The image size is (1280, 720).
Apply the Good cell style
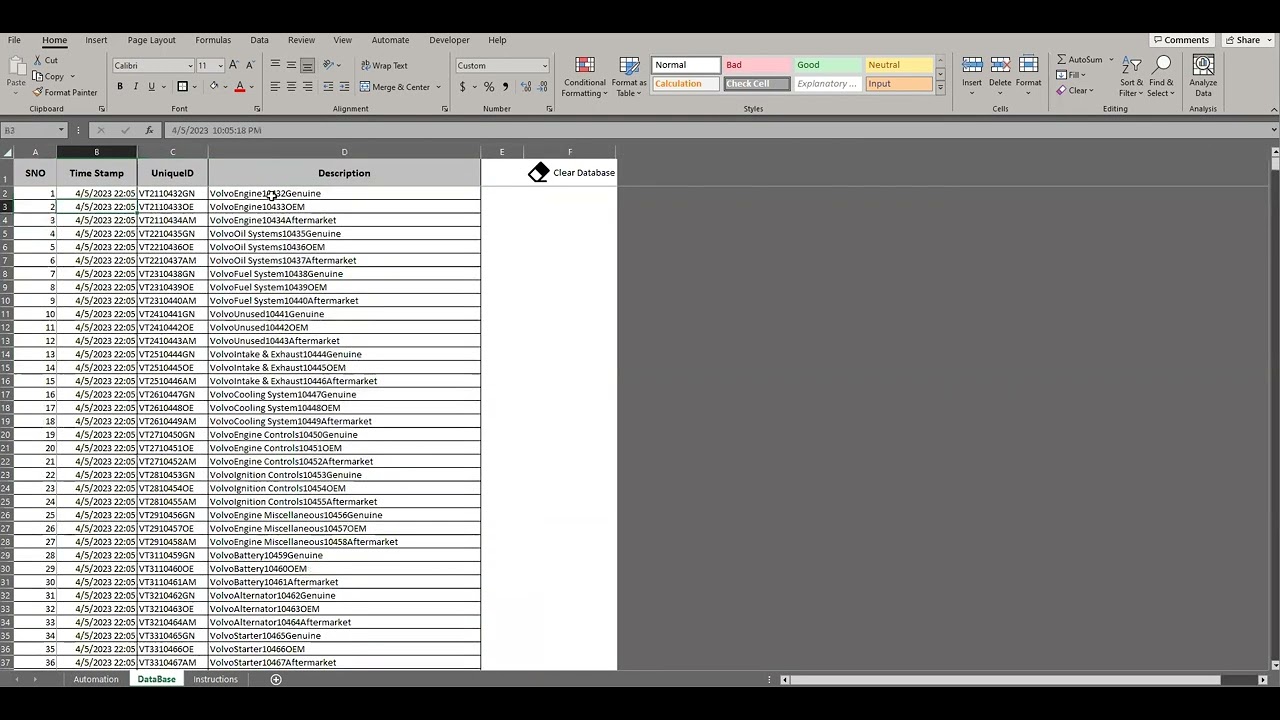point(828,65)
